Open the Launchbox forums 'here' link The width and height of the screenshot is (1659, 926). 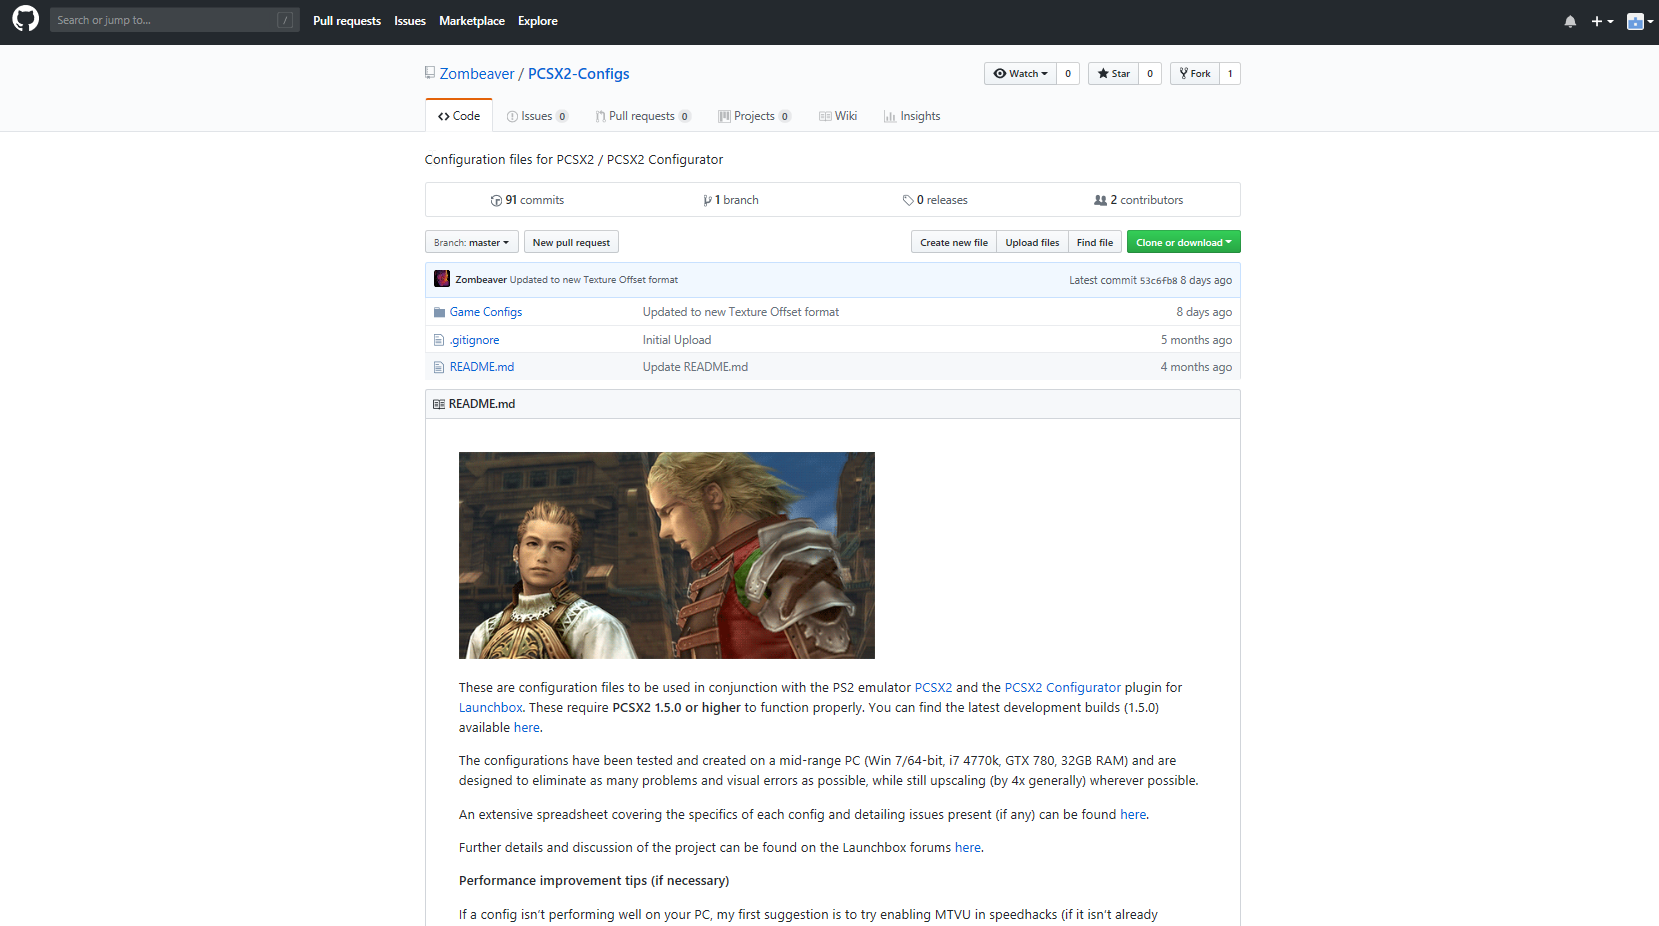pos(968,848)
